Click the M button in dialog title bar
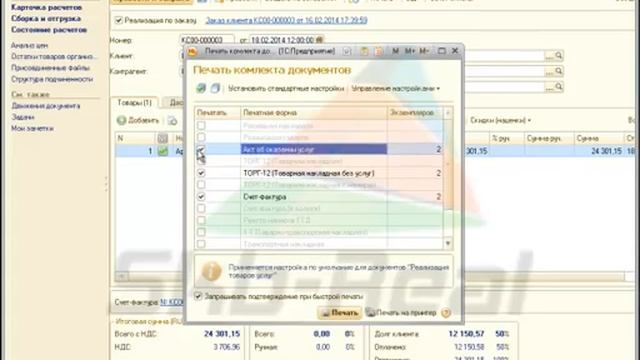Image resolution: width=640 pixels, height=360 pixels. tap(395, 51)
